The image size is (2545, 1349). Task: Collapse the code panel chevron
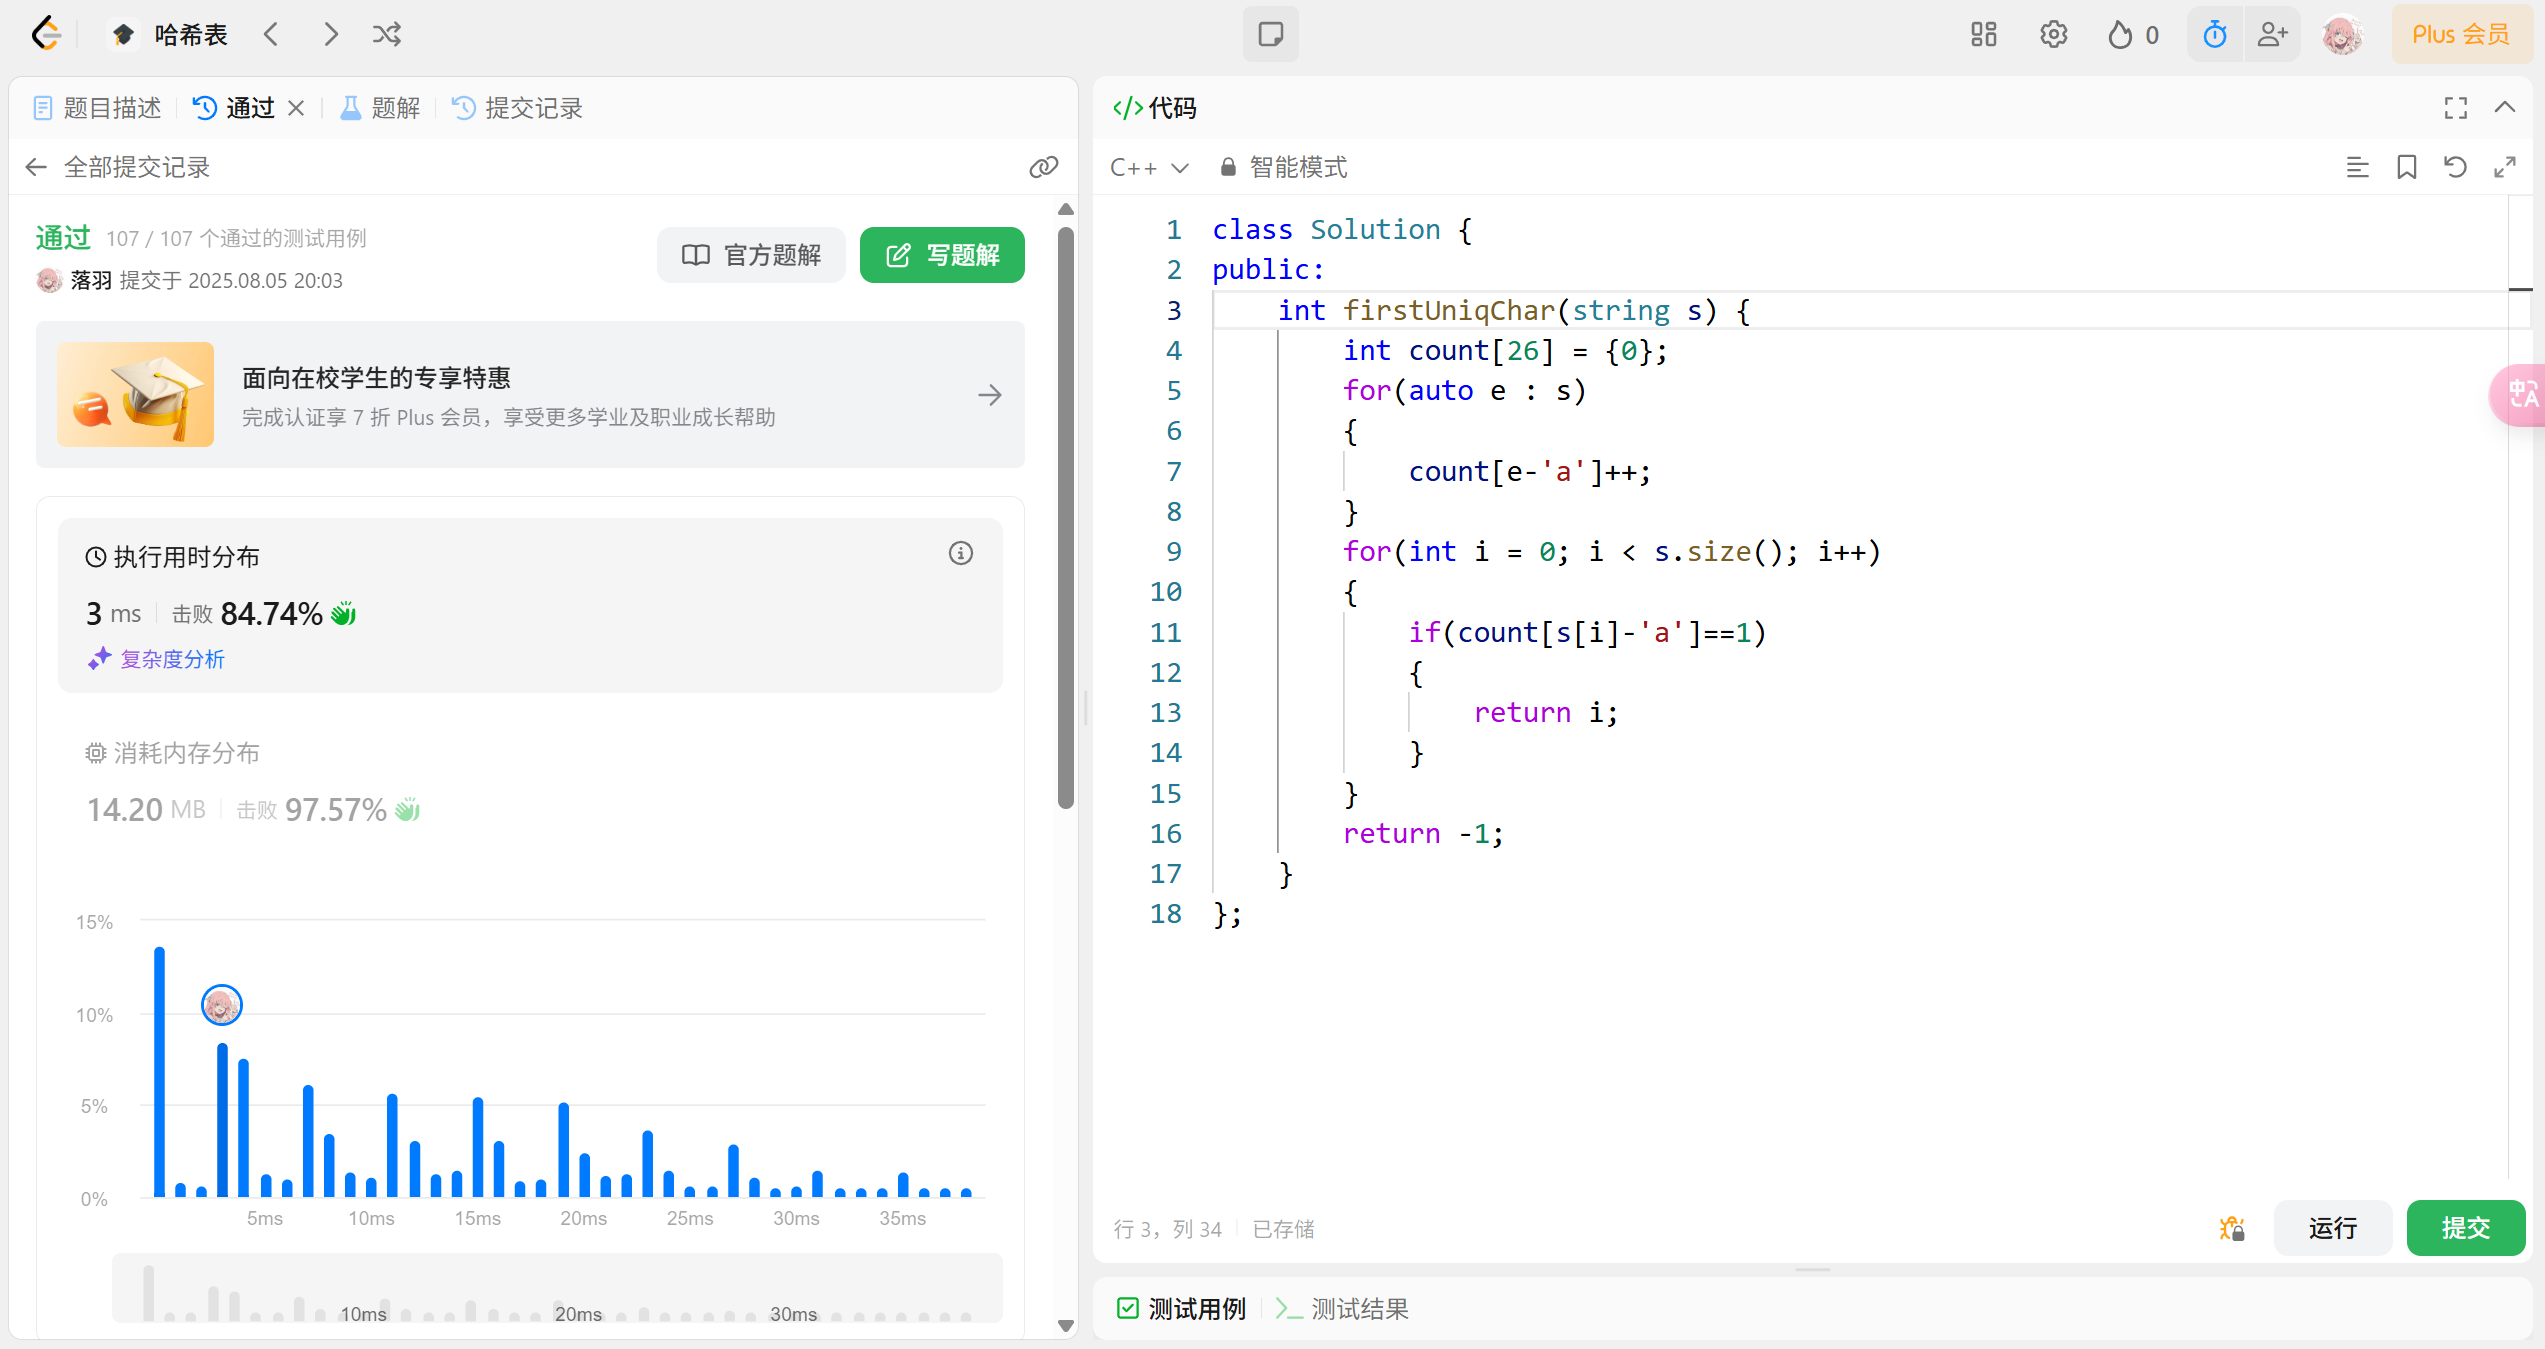click(x=2504, y=108)
